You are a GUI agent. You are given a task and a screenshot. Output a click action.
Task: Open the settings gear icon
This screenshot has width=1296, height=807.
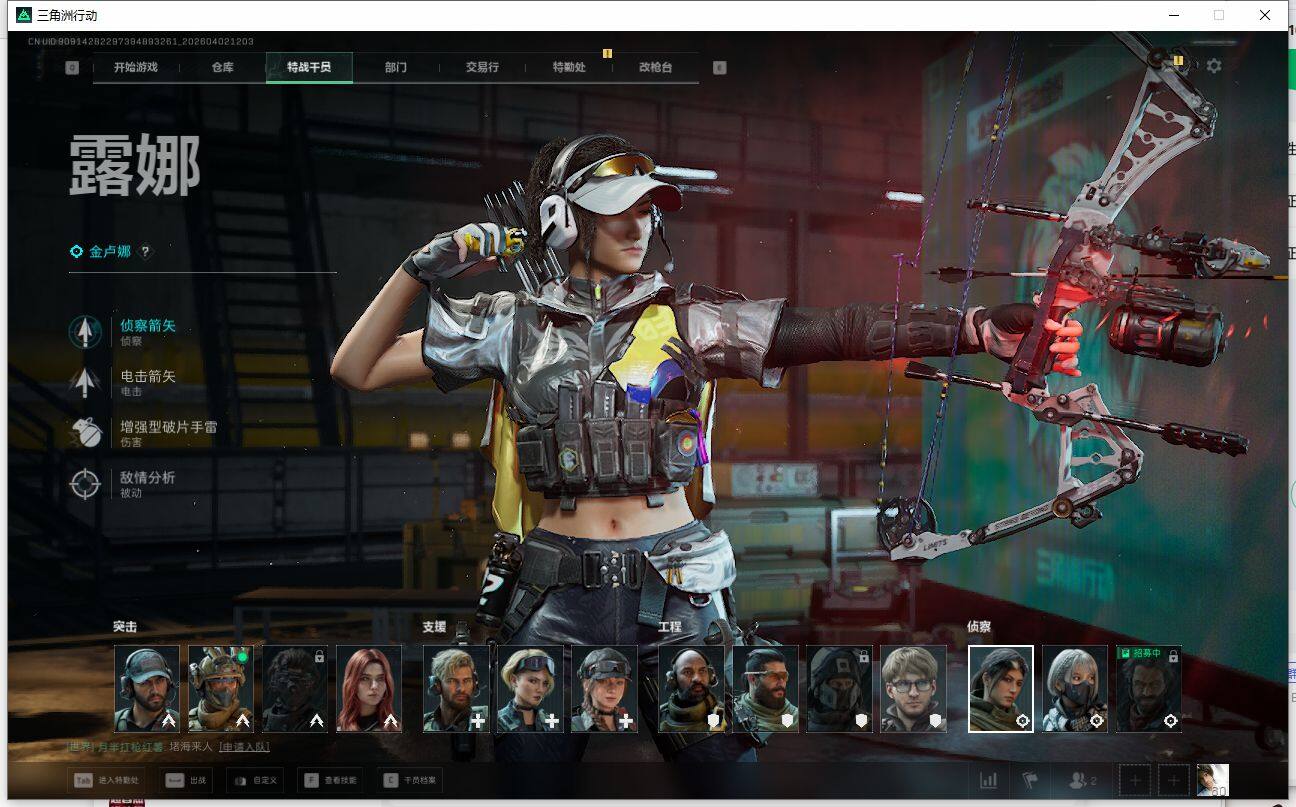[1214, 66]
